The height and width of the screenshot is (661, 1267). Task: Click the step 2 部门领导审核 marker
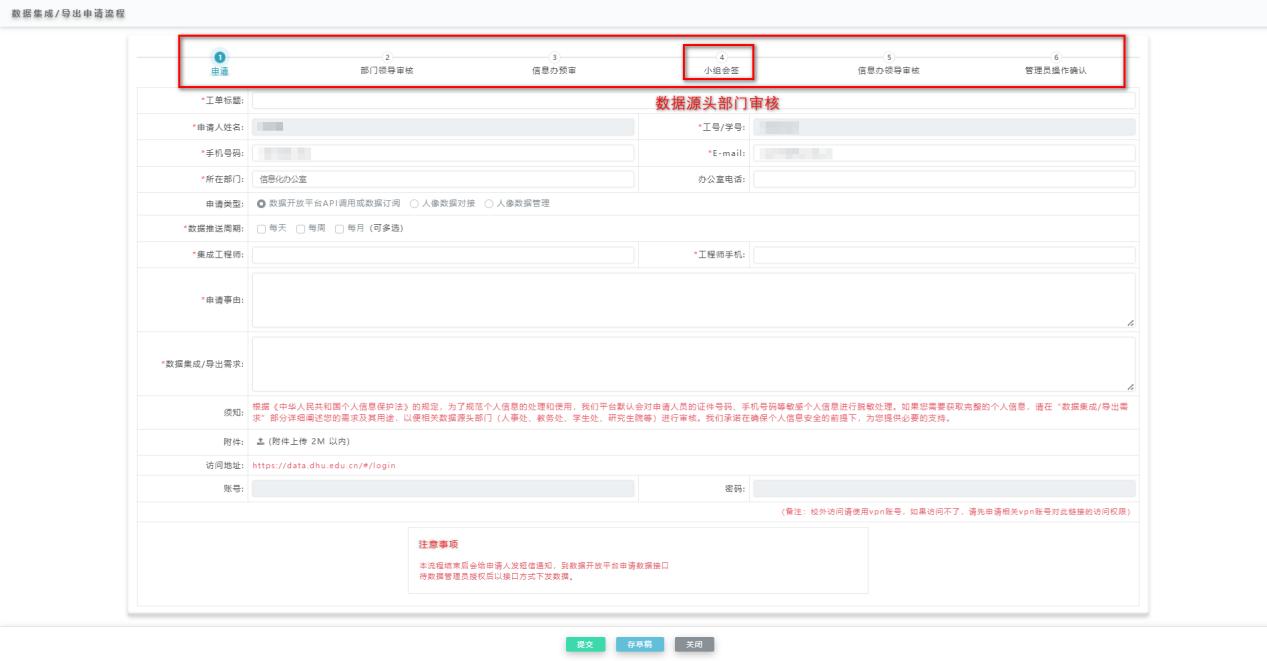point(387,57)
